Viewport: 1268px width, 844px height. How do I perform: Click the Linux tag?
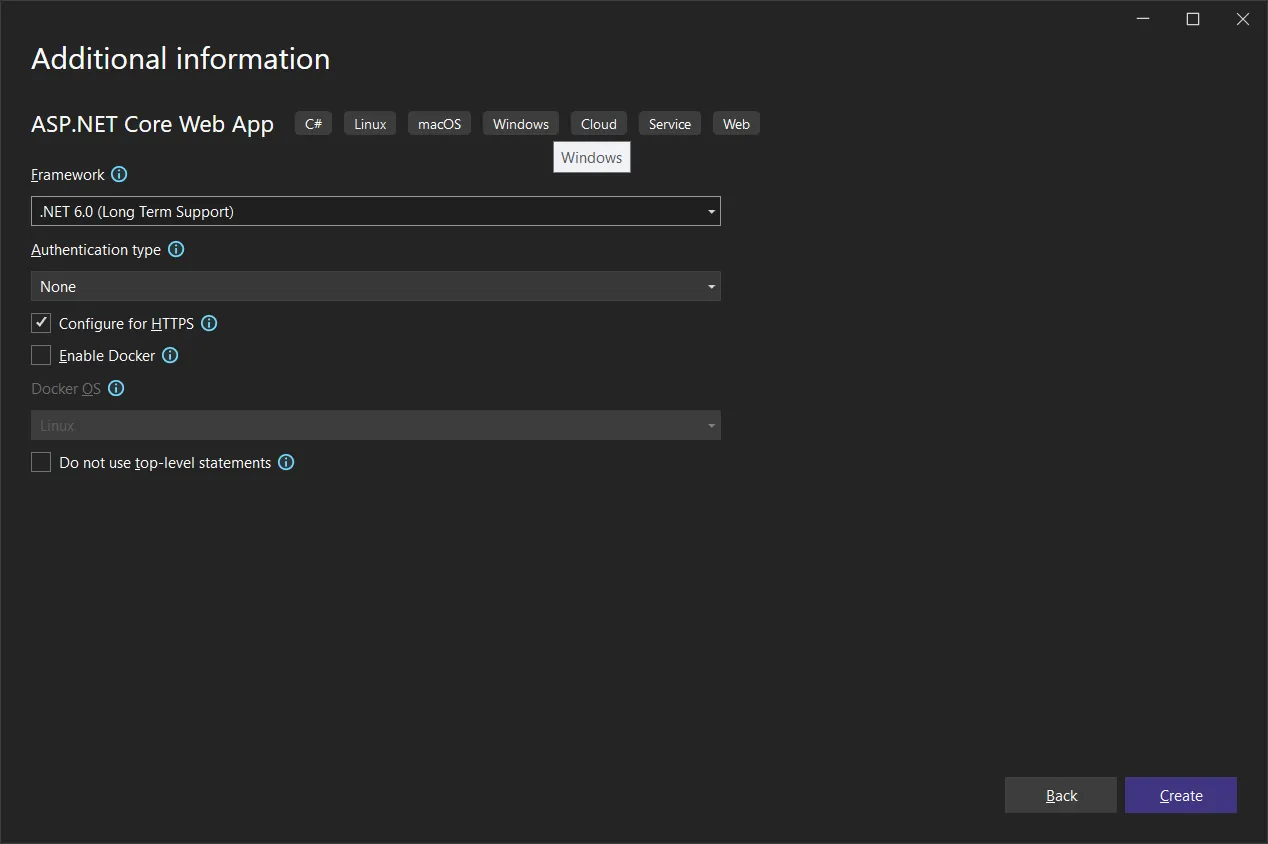pos(370,123)
